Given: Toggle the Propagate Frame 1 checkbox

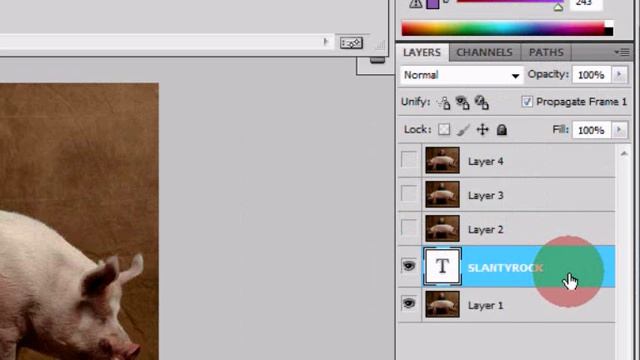Looking at the screenshot, I should tap(527, 102).
